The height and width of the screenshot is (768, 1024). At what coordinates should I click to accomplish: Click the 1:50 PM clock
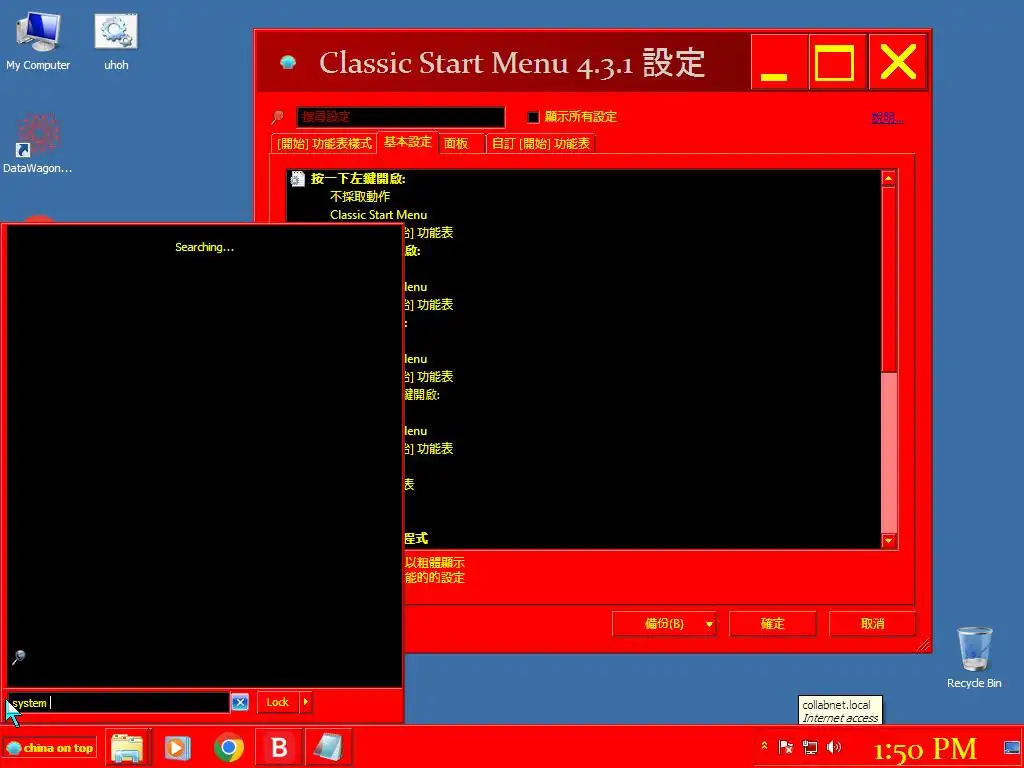pos(925,748)
